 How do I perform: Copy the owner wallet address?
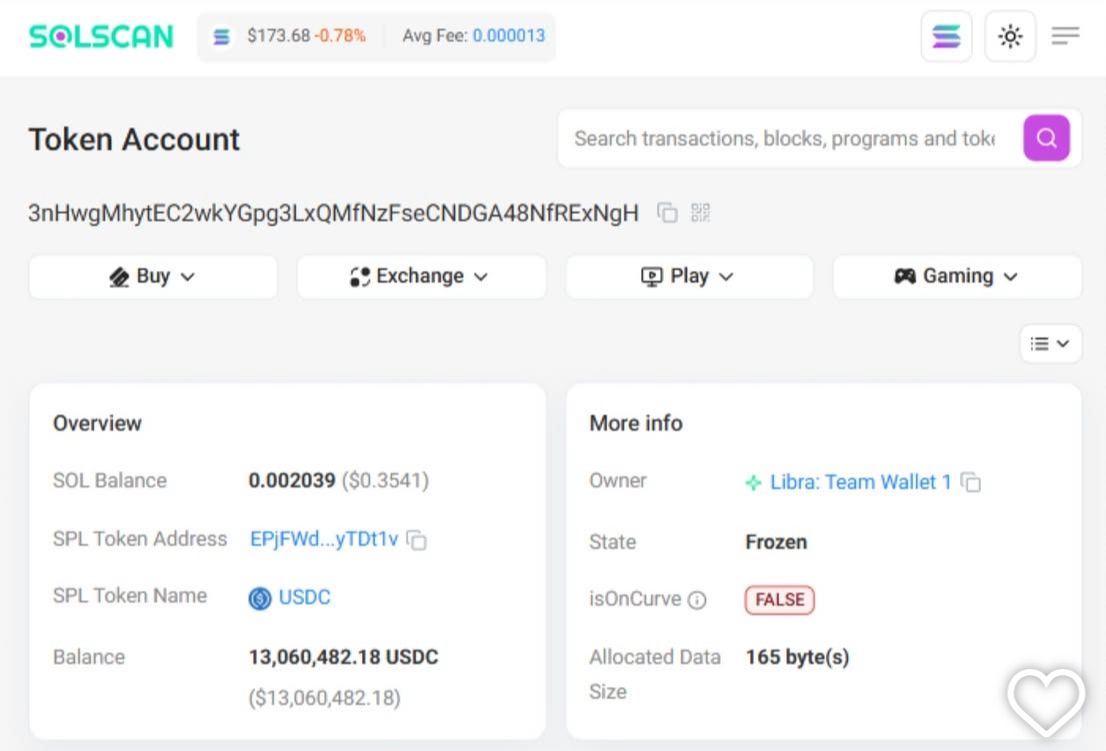click(971, 482)
